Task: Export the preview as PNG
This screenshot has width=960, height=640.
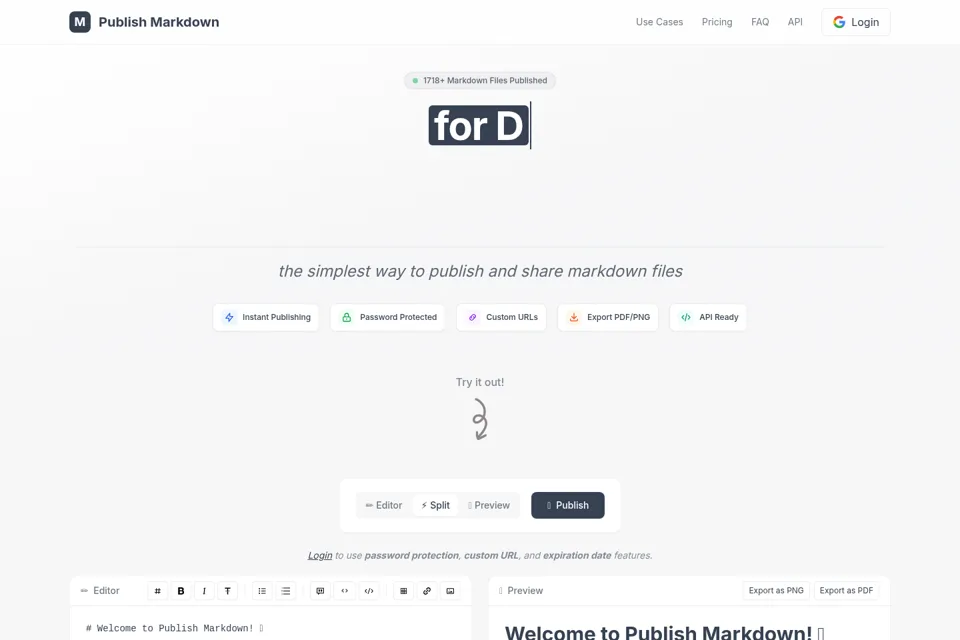Action: click(776, 590)
